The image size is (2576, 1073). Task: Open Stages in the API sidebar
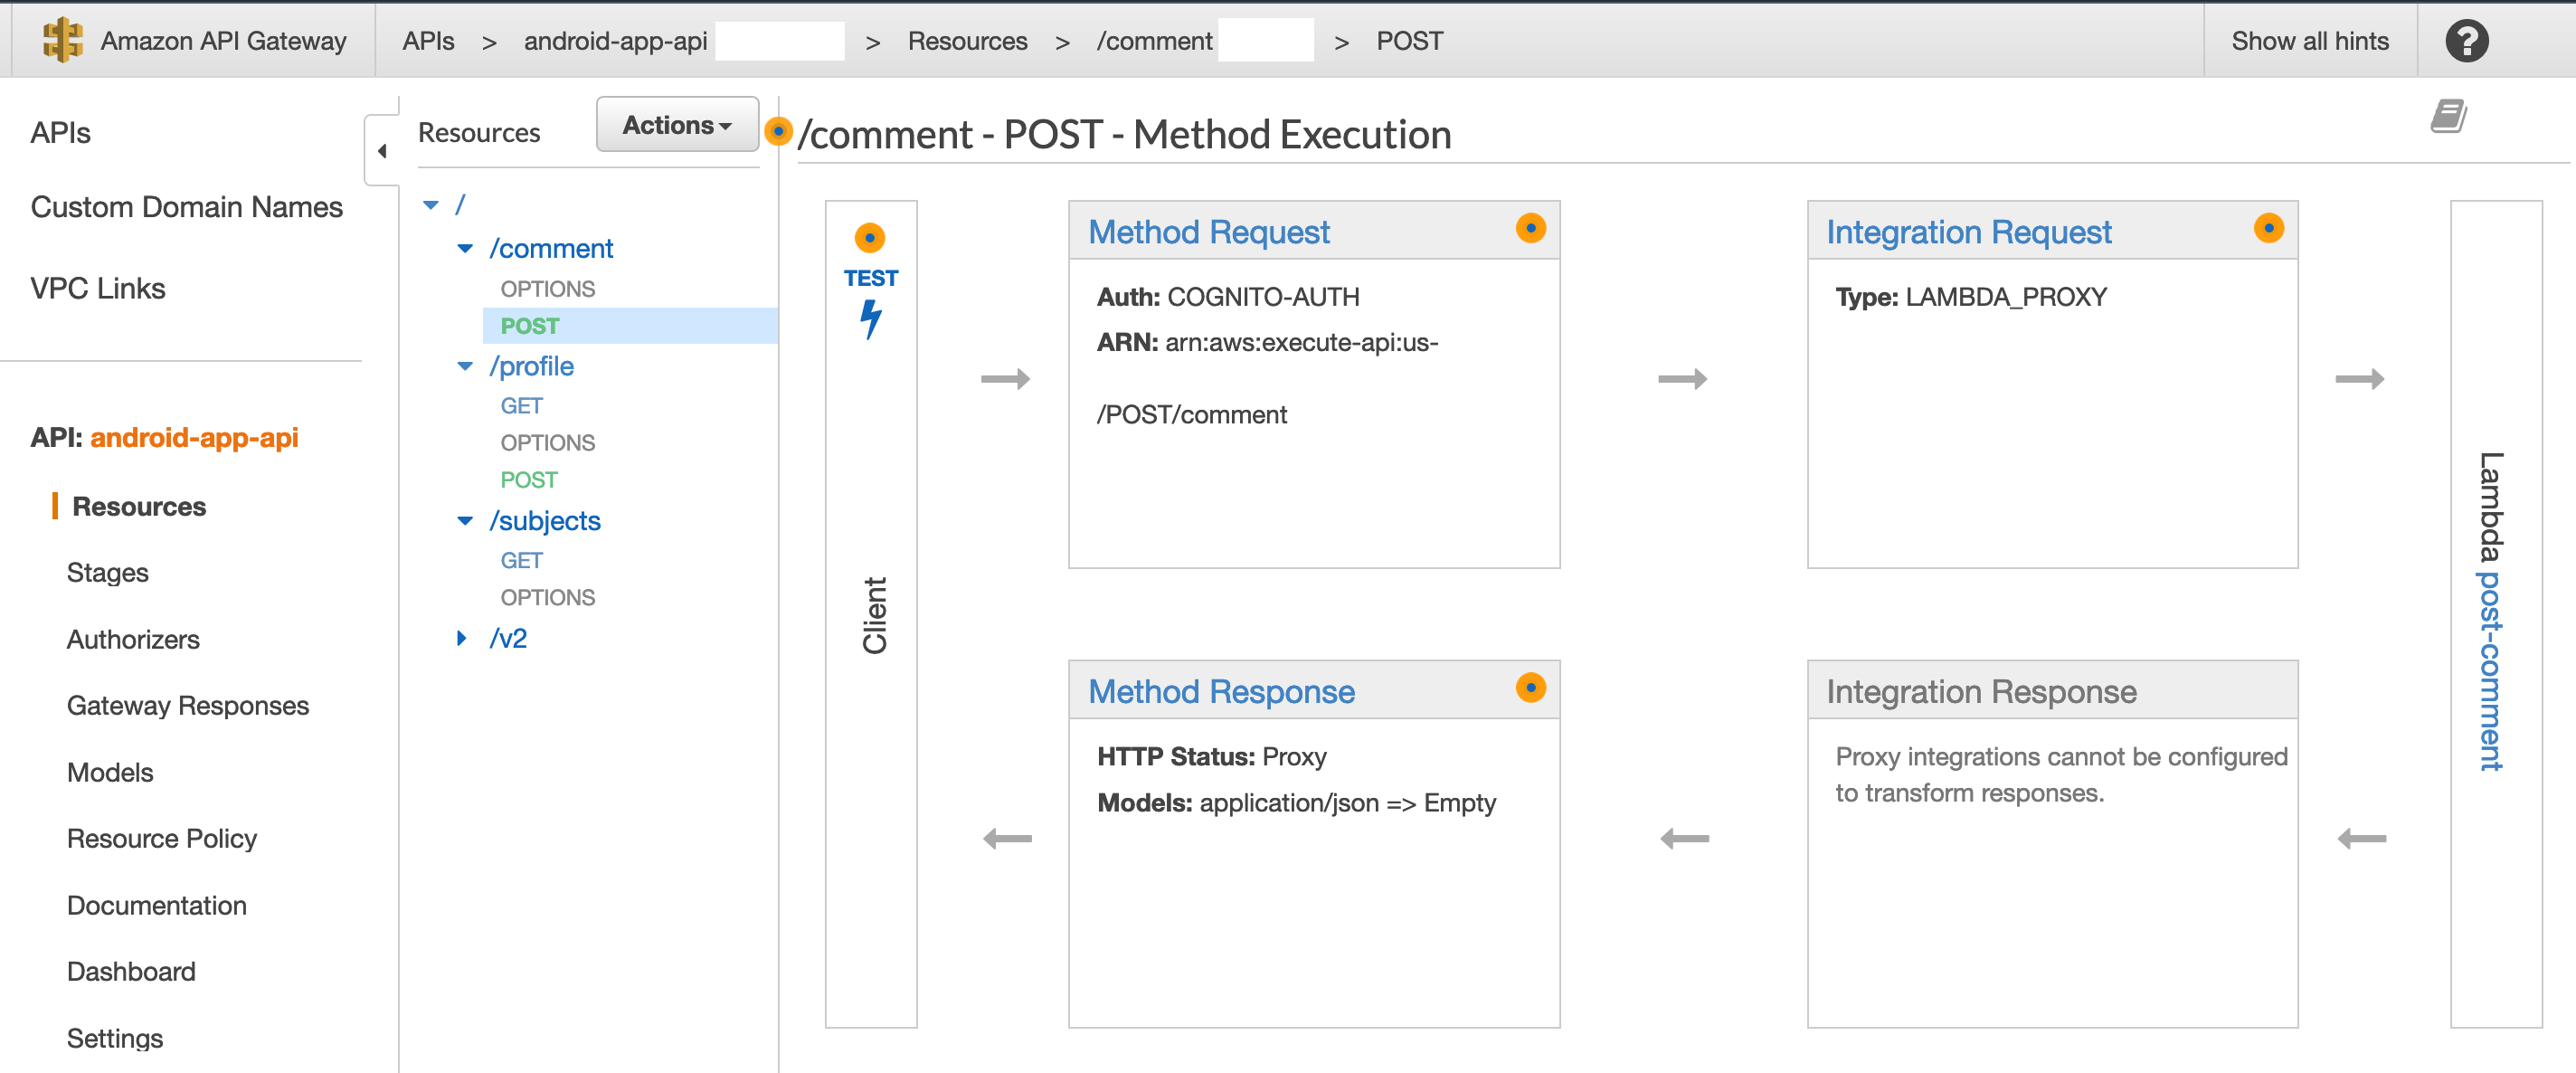click(x=108, y=573)
